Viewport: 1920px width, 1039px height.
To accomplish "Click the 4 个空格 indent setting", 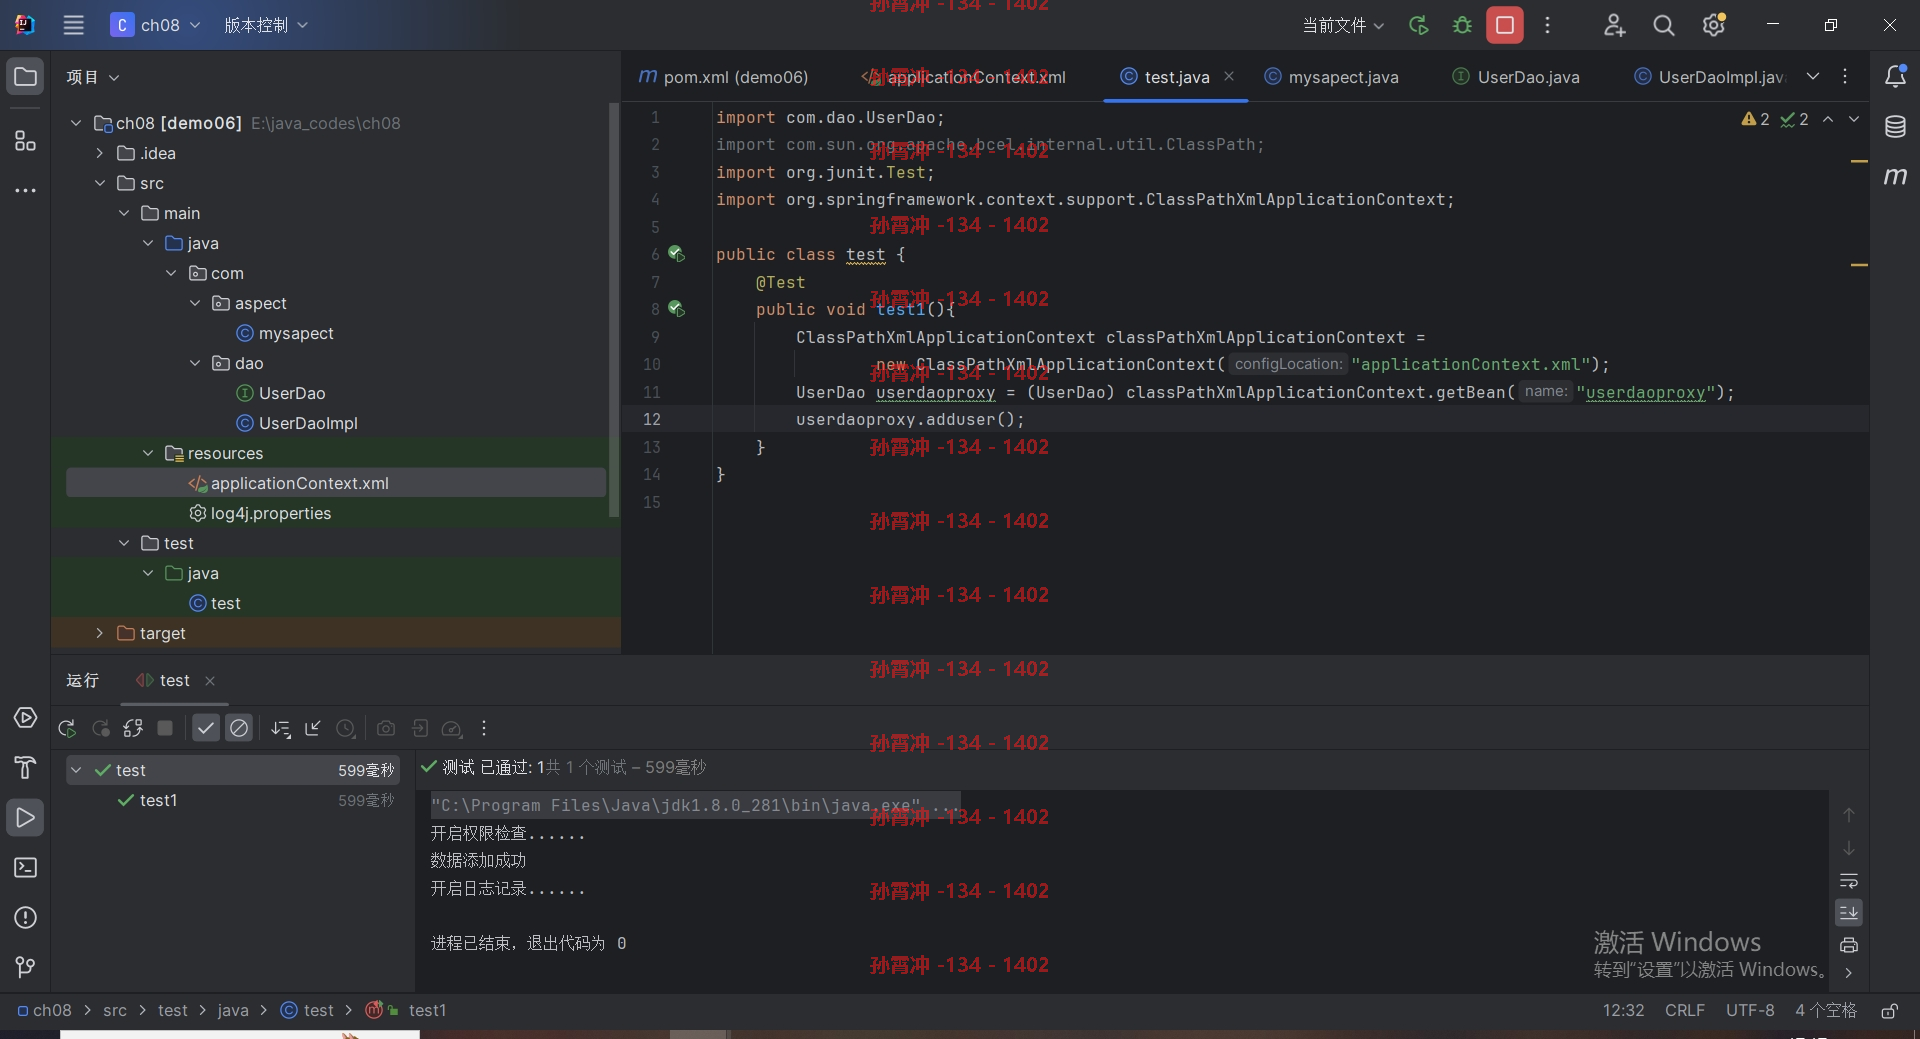I will tap(1826, 1011).
